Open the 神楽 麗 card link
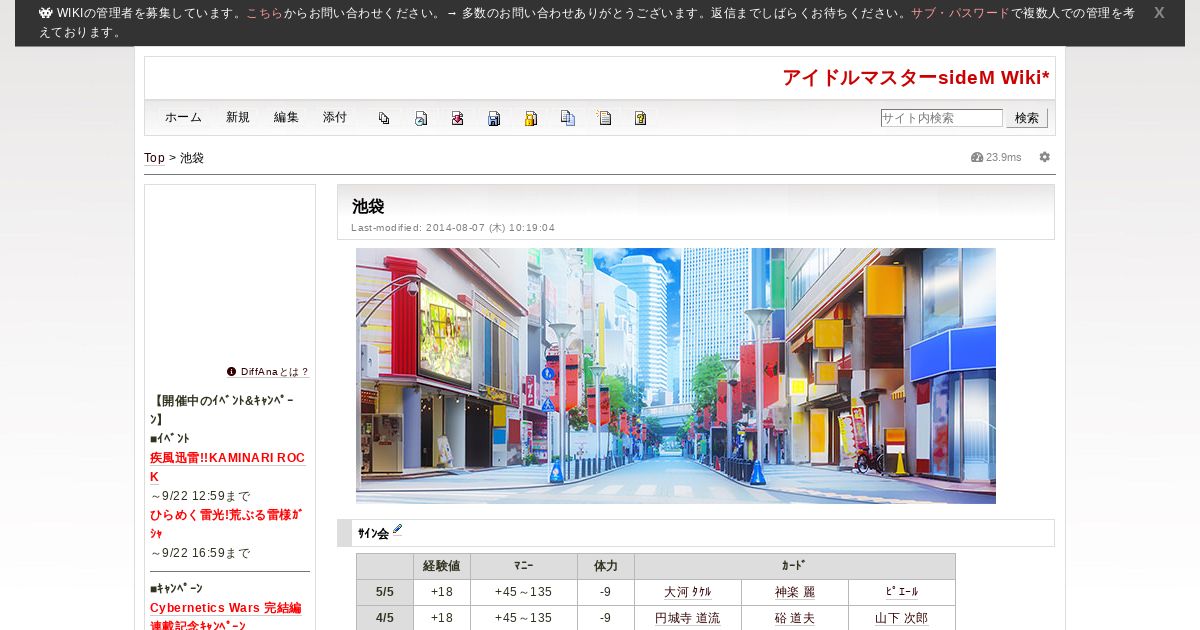 [795, 592]
